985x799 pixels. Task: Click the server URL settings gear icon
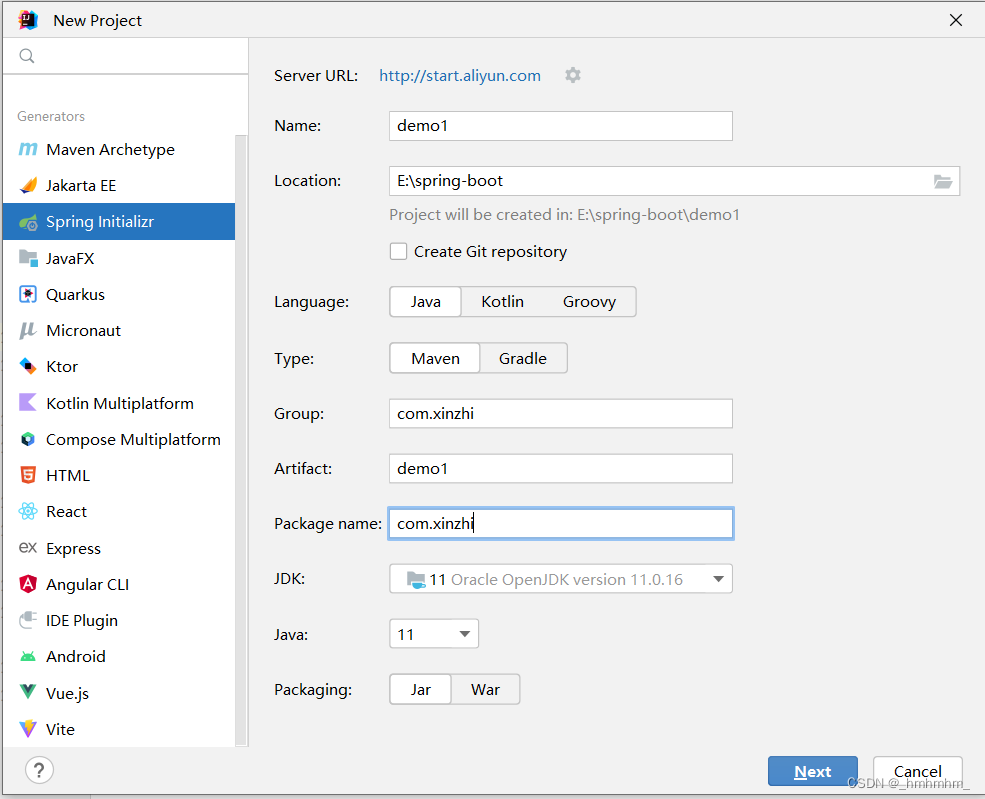click(572, 75)
